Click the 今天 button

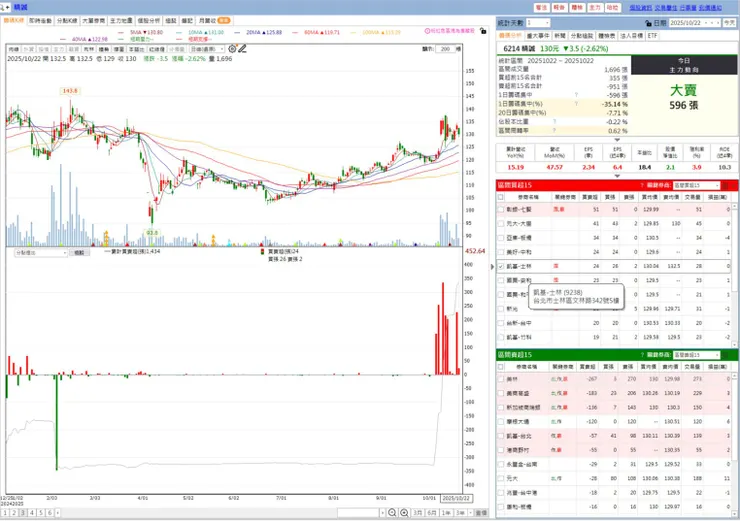tap(730, 23)
